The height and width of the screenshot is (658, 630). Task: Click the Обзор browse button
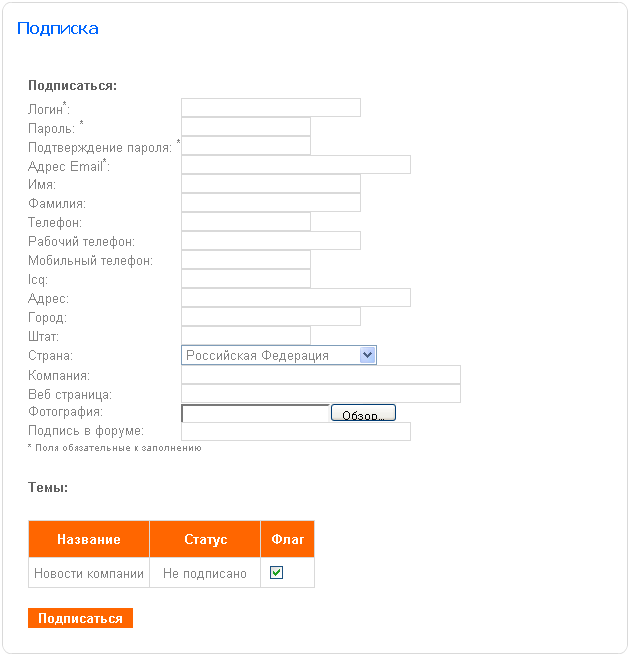(363, 413)
